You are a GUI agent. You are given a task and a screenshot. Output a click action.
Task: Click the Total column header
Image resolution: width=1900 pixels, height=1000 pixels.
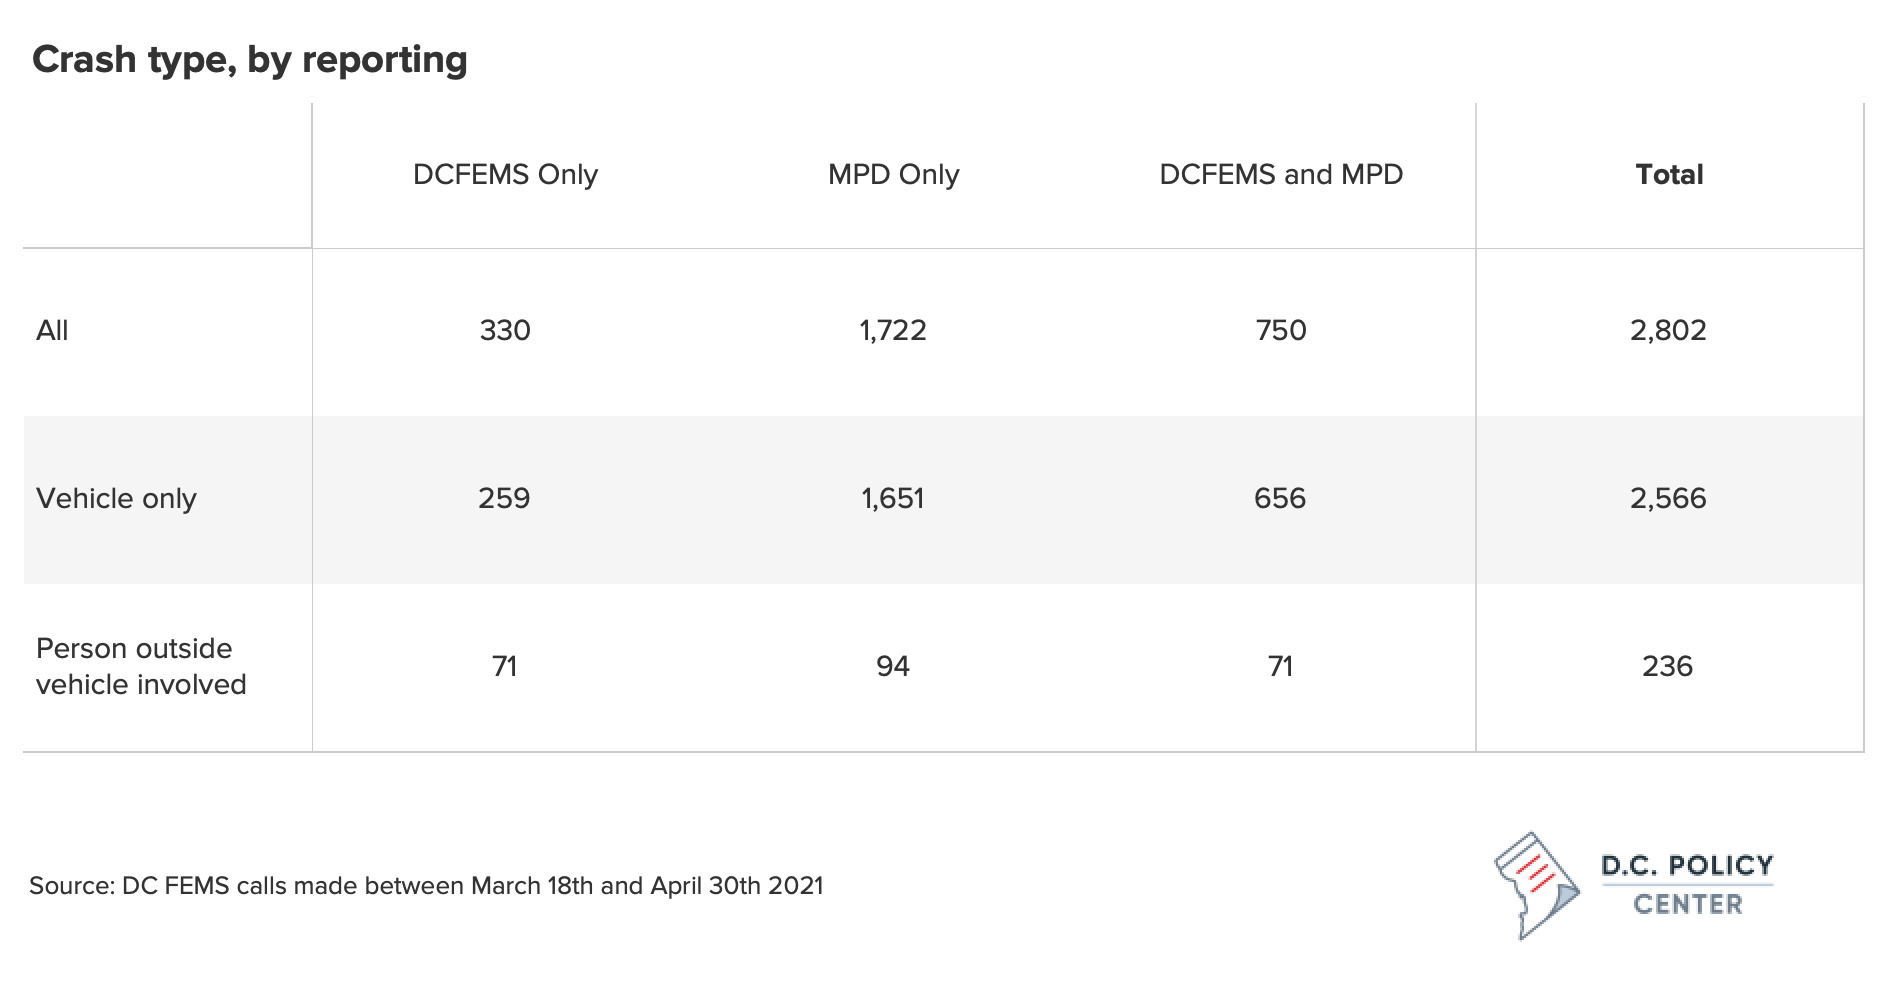point(1669,174)
